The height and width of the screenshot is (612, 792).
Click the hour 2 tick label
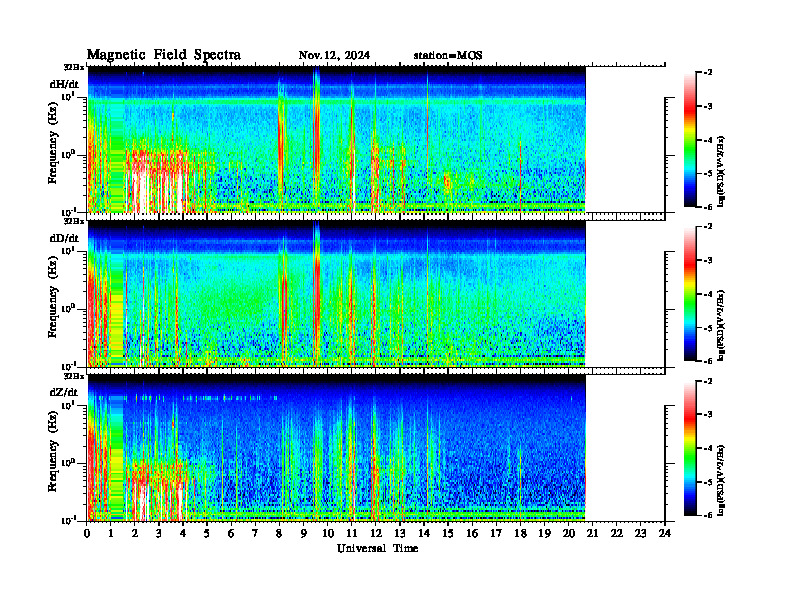135,533
